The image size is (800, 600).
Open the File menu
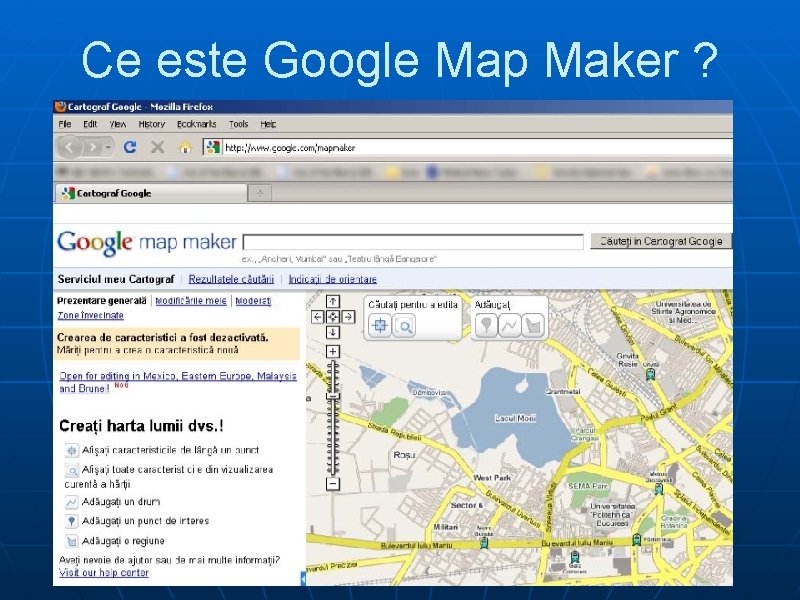coord(65,124)
